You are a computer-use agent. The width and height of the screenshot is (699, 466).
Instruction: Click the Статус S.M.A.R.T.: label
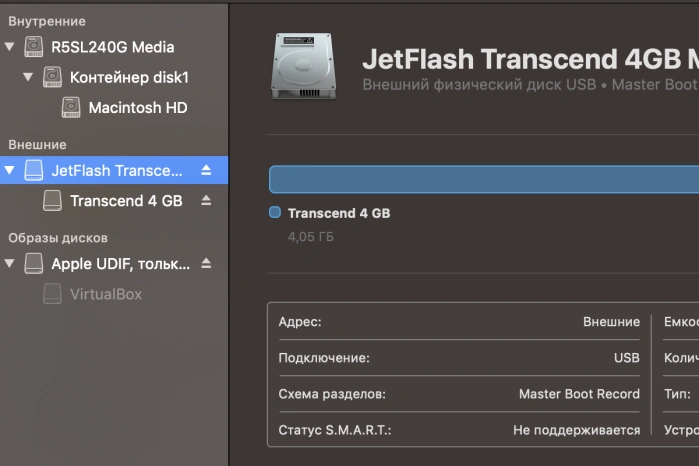335,430
